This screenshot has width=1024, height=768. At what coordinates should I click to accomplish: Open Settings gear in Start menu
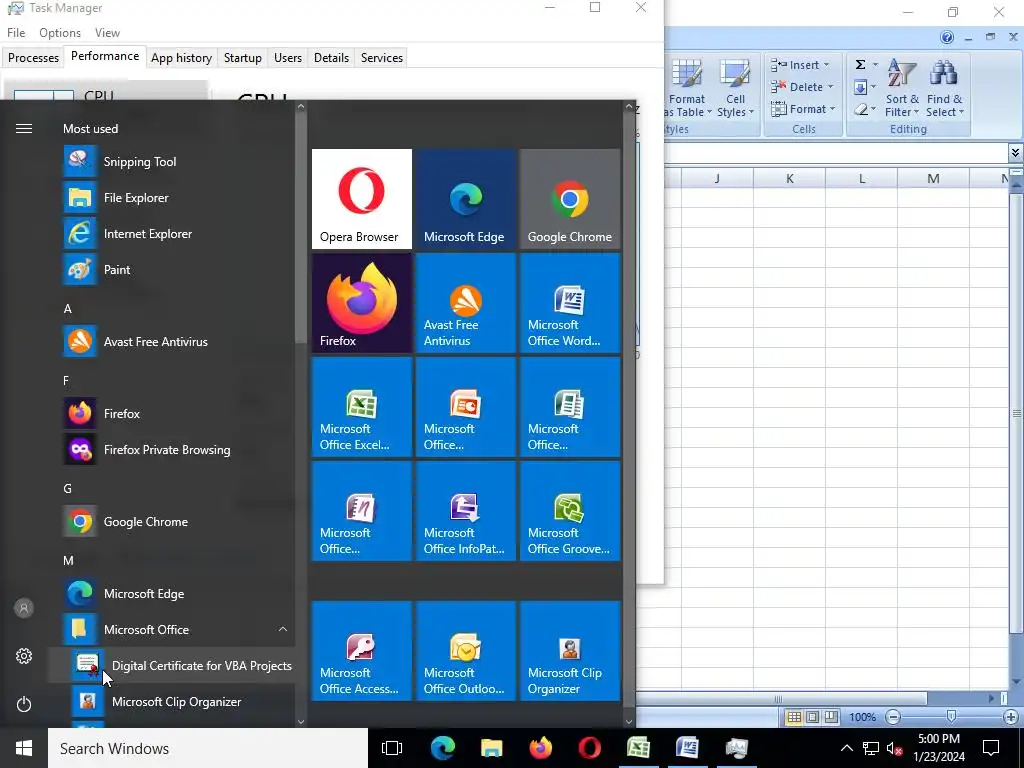point(24,656)
